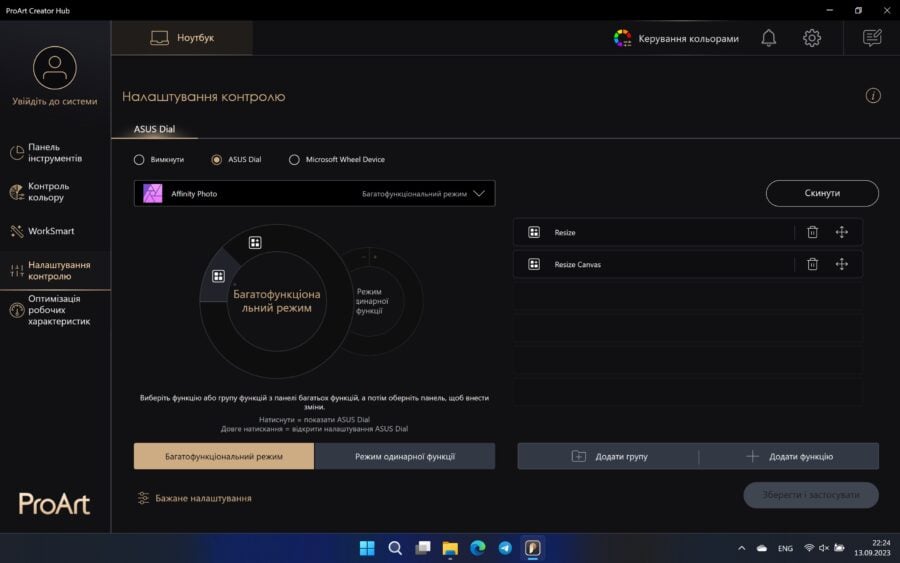This screenshot has width=900, height=563.
Task: Open Wi-Fi network tray icon
Action: click(809, 548)
